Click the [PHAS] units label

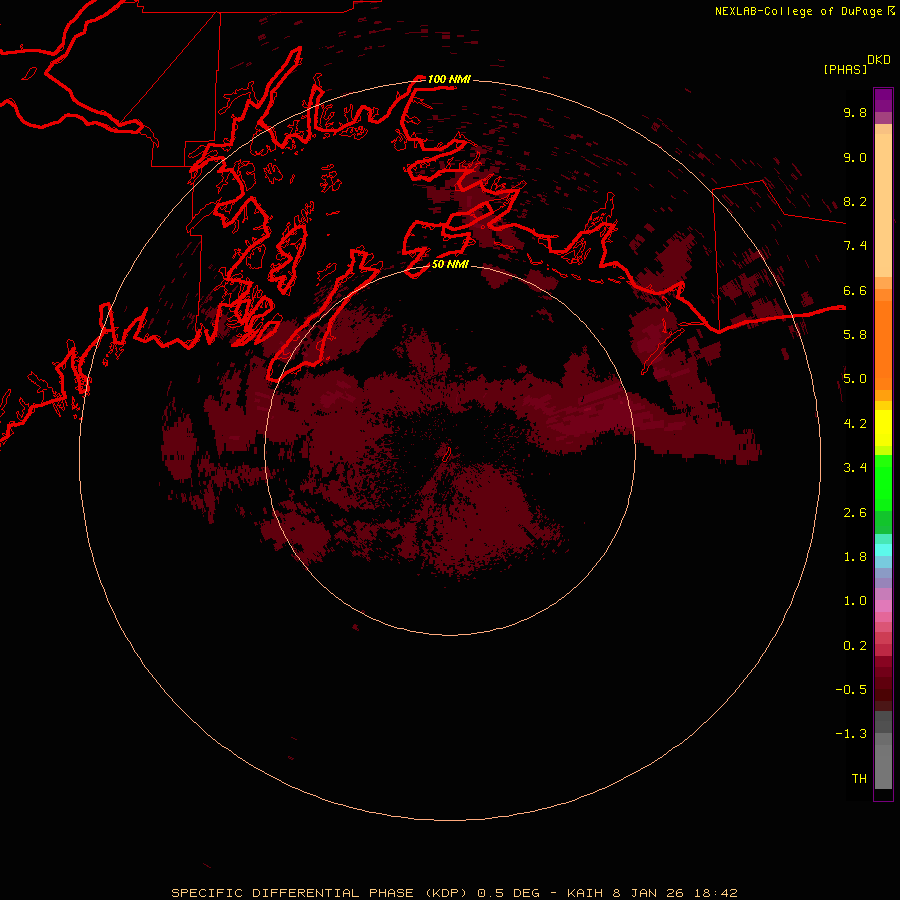(x=845, y=69)
